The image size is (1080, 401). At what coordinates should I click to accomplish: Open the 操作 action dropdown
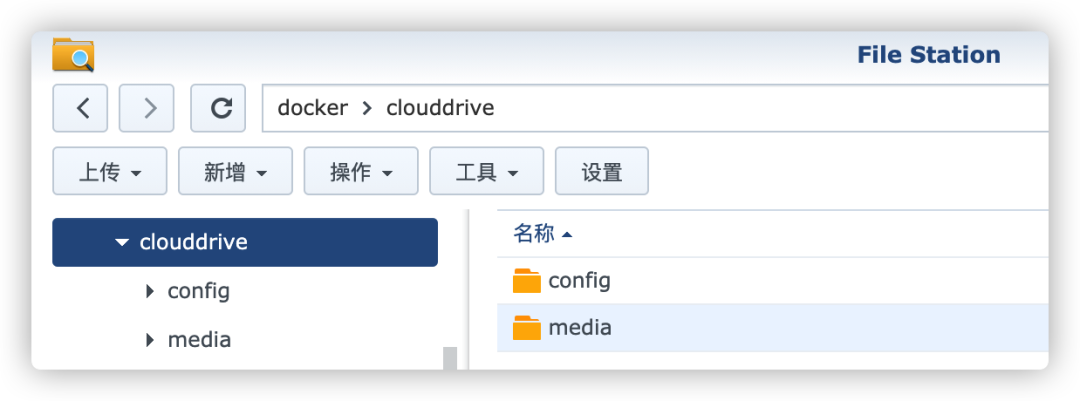(361, 171)
